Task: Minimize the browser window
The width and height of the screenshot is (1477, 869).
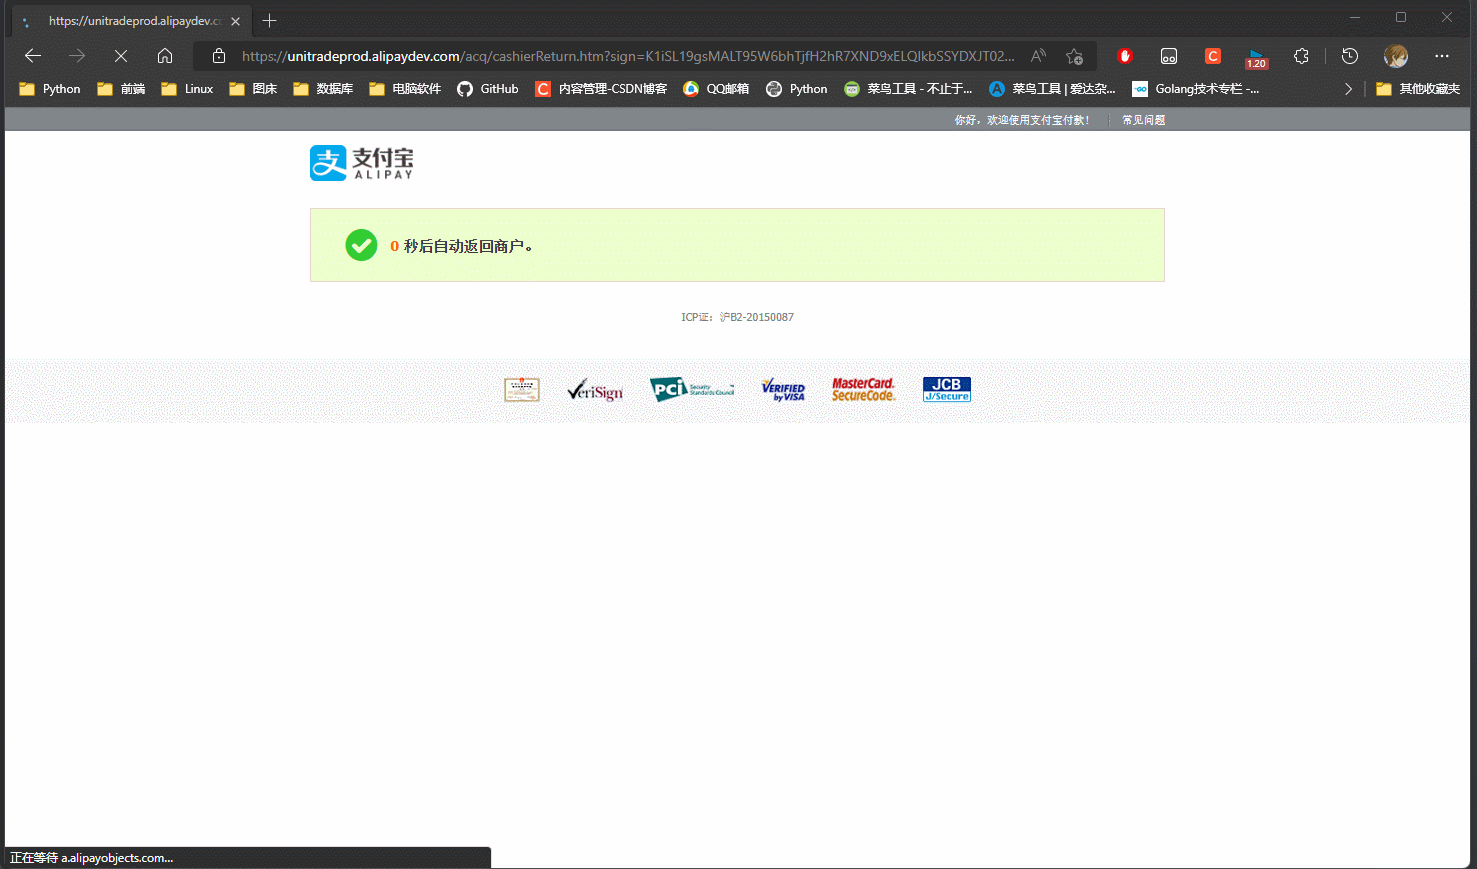Action: coord(1355,17)
